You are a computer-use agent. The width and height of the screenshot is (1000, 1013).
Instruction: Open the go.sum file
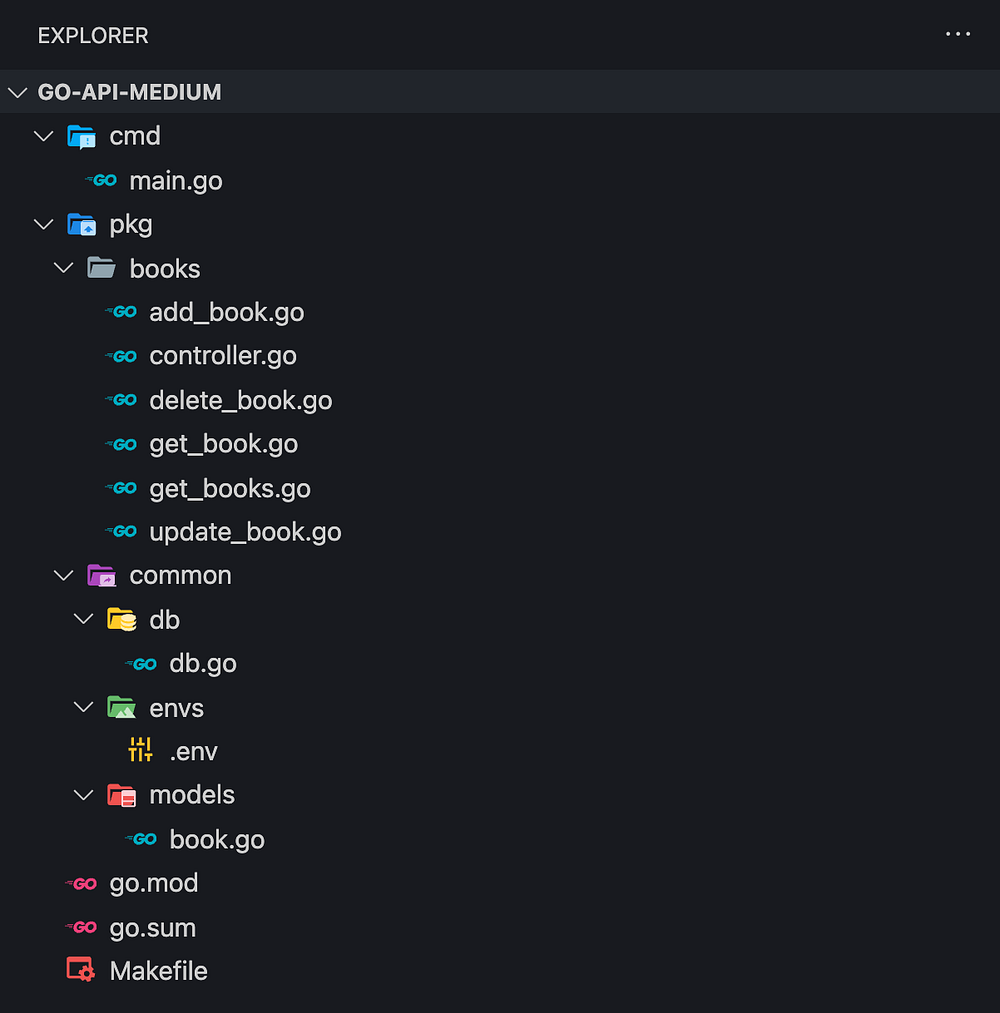click(152, 928)
